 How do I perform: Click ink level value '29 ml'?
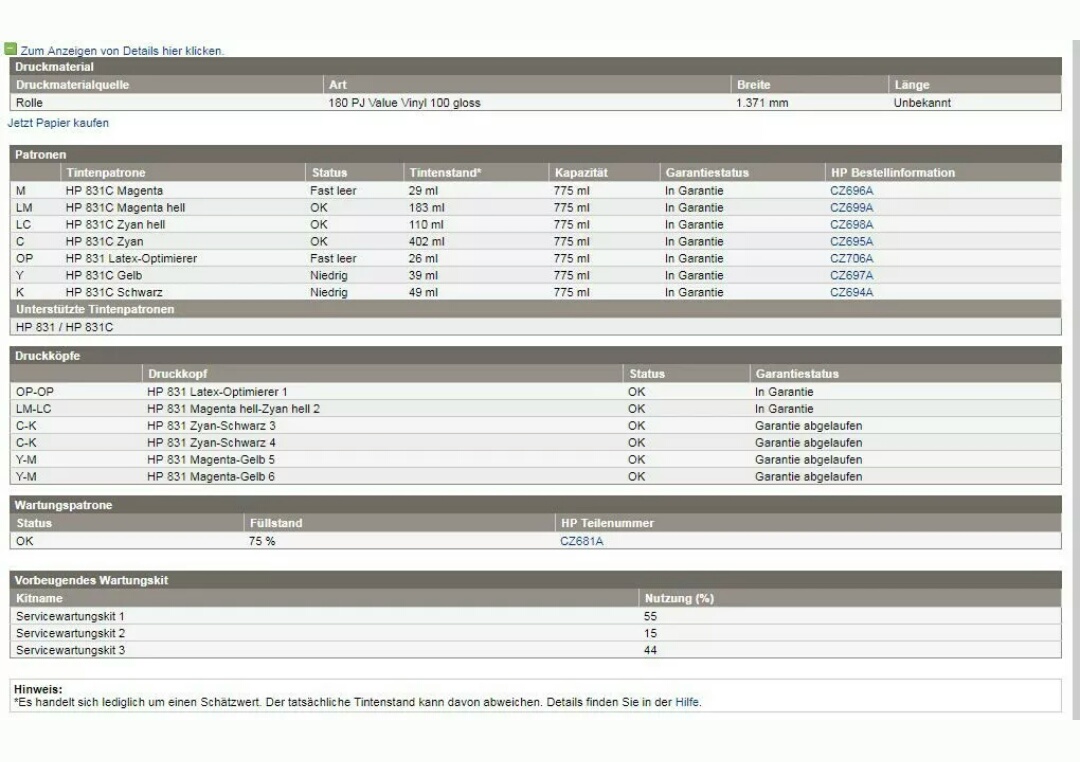click(423, 191)
